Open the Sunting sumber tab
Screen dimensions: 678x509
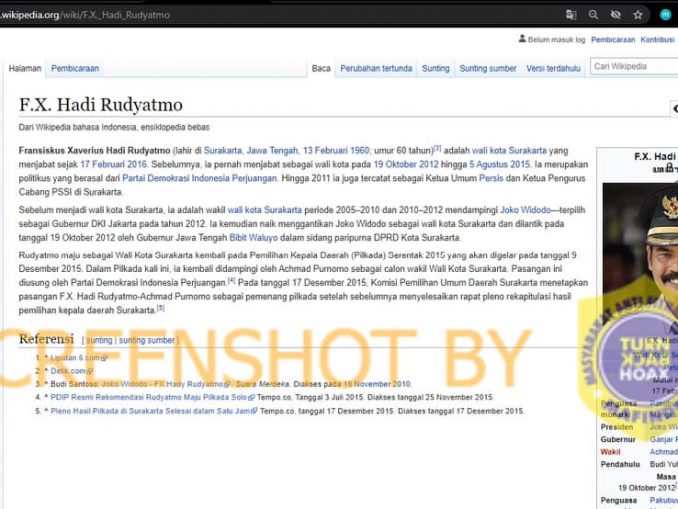click(x=488, y=68)
